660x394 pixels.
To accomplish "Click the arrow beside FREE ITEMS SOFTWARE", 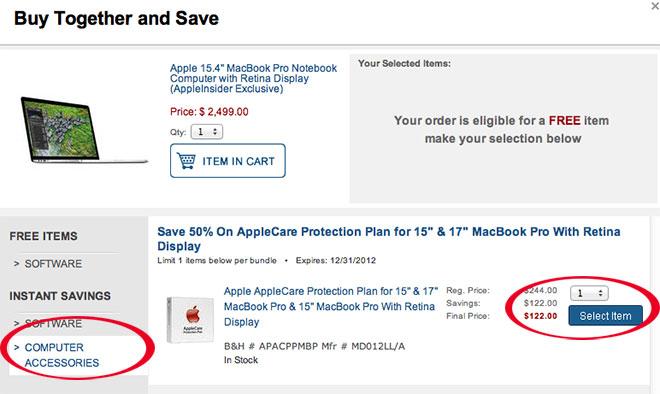I will click(16, 264).
